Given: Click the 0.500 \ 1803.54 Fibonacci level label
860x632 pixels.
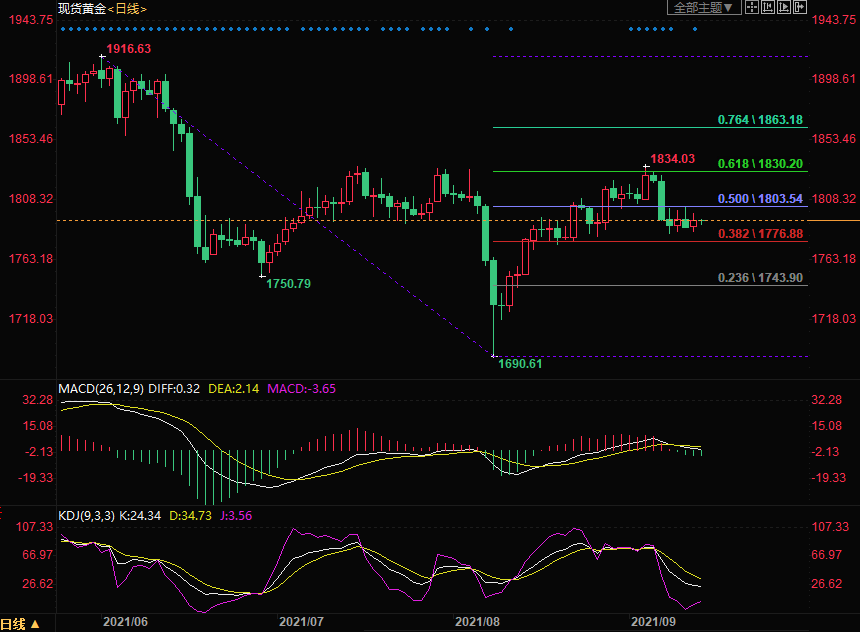Looking at the screenshot, I should (760, 199).
